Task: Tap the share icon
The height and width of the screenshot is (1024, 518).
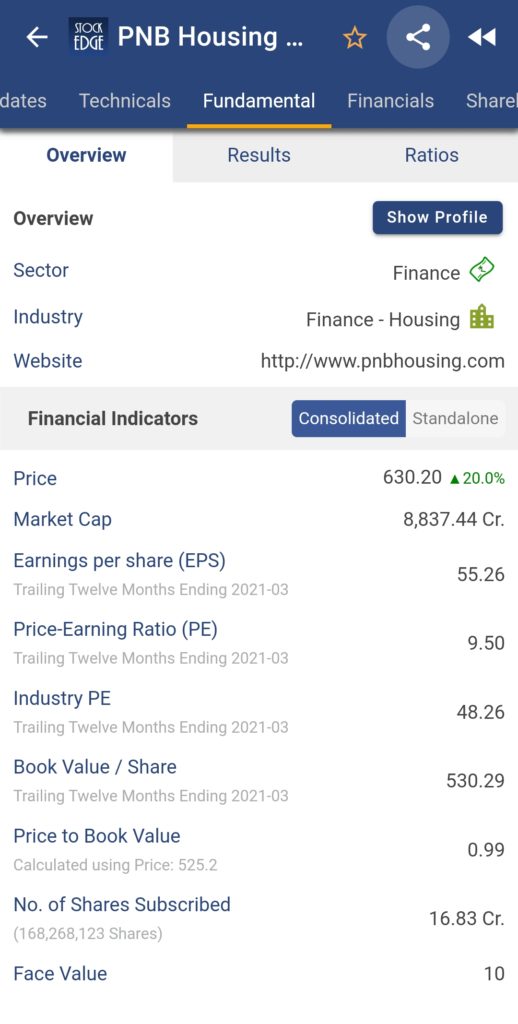Action: tap(418, 37)
